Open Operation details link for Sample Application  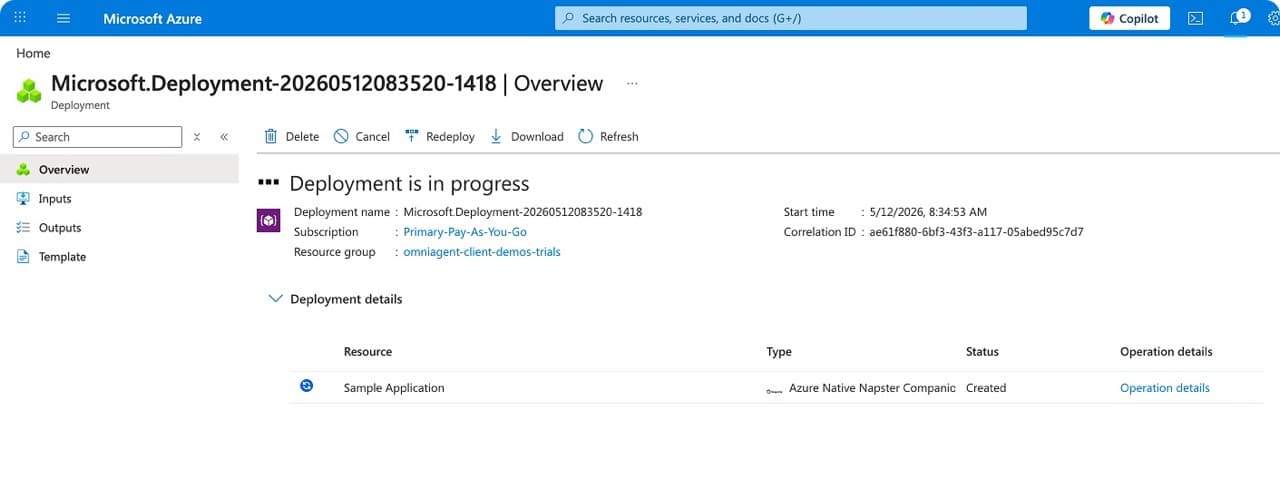1165,388
